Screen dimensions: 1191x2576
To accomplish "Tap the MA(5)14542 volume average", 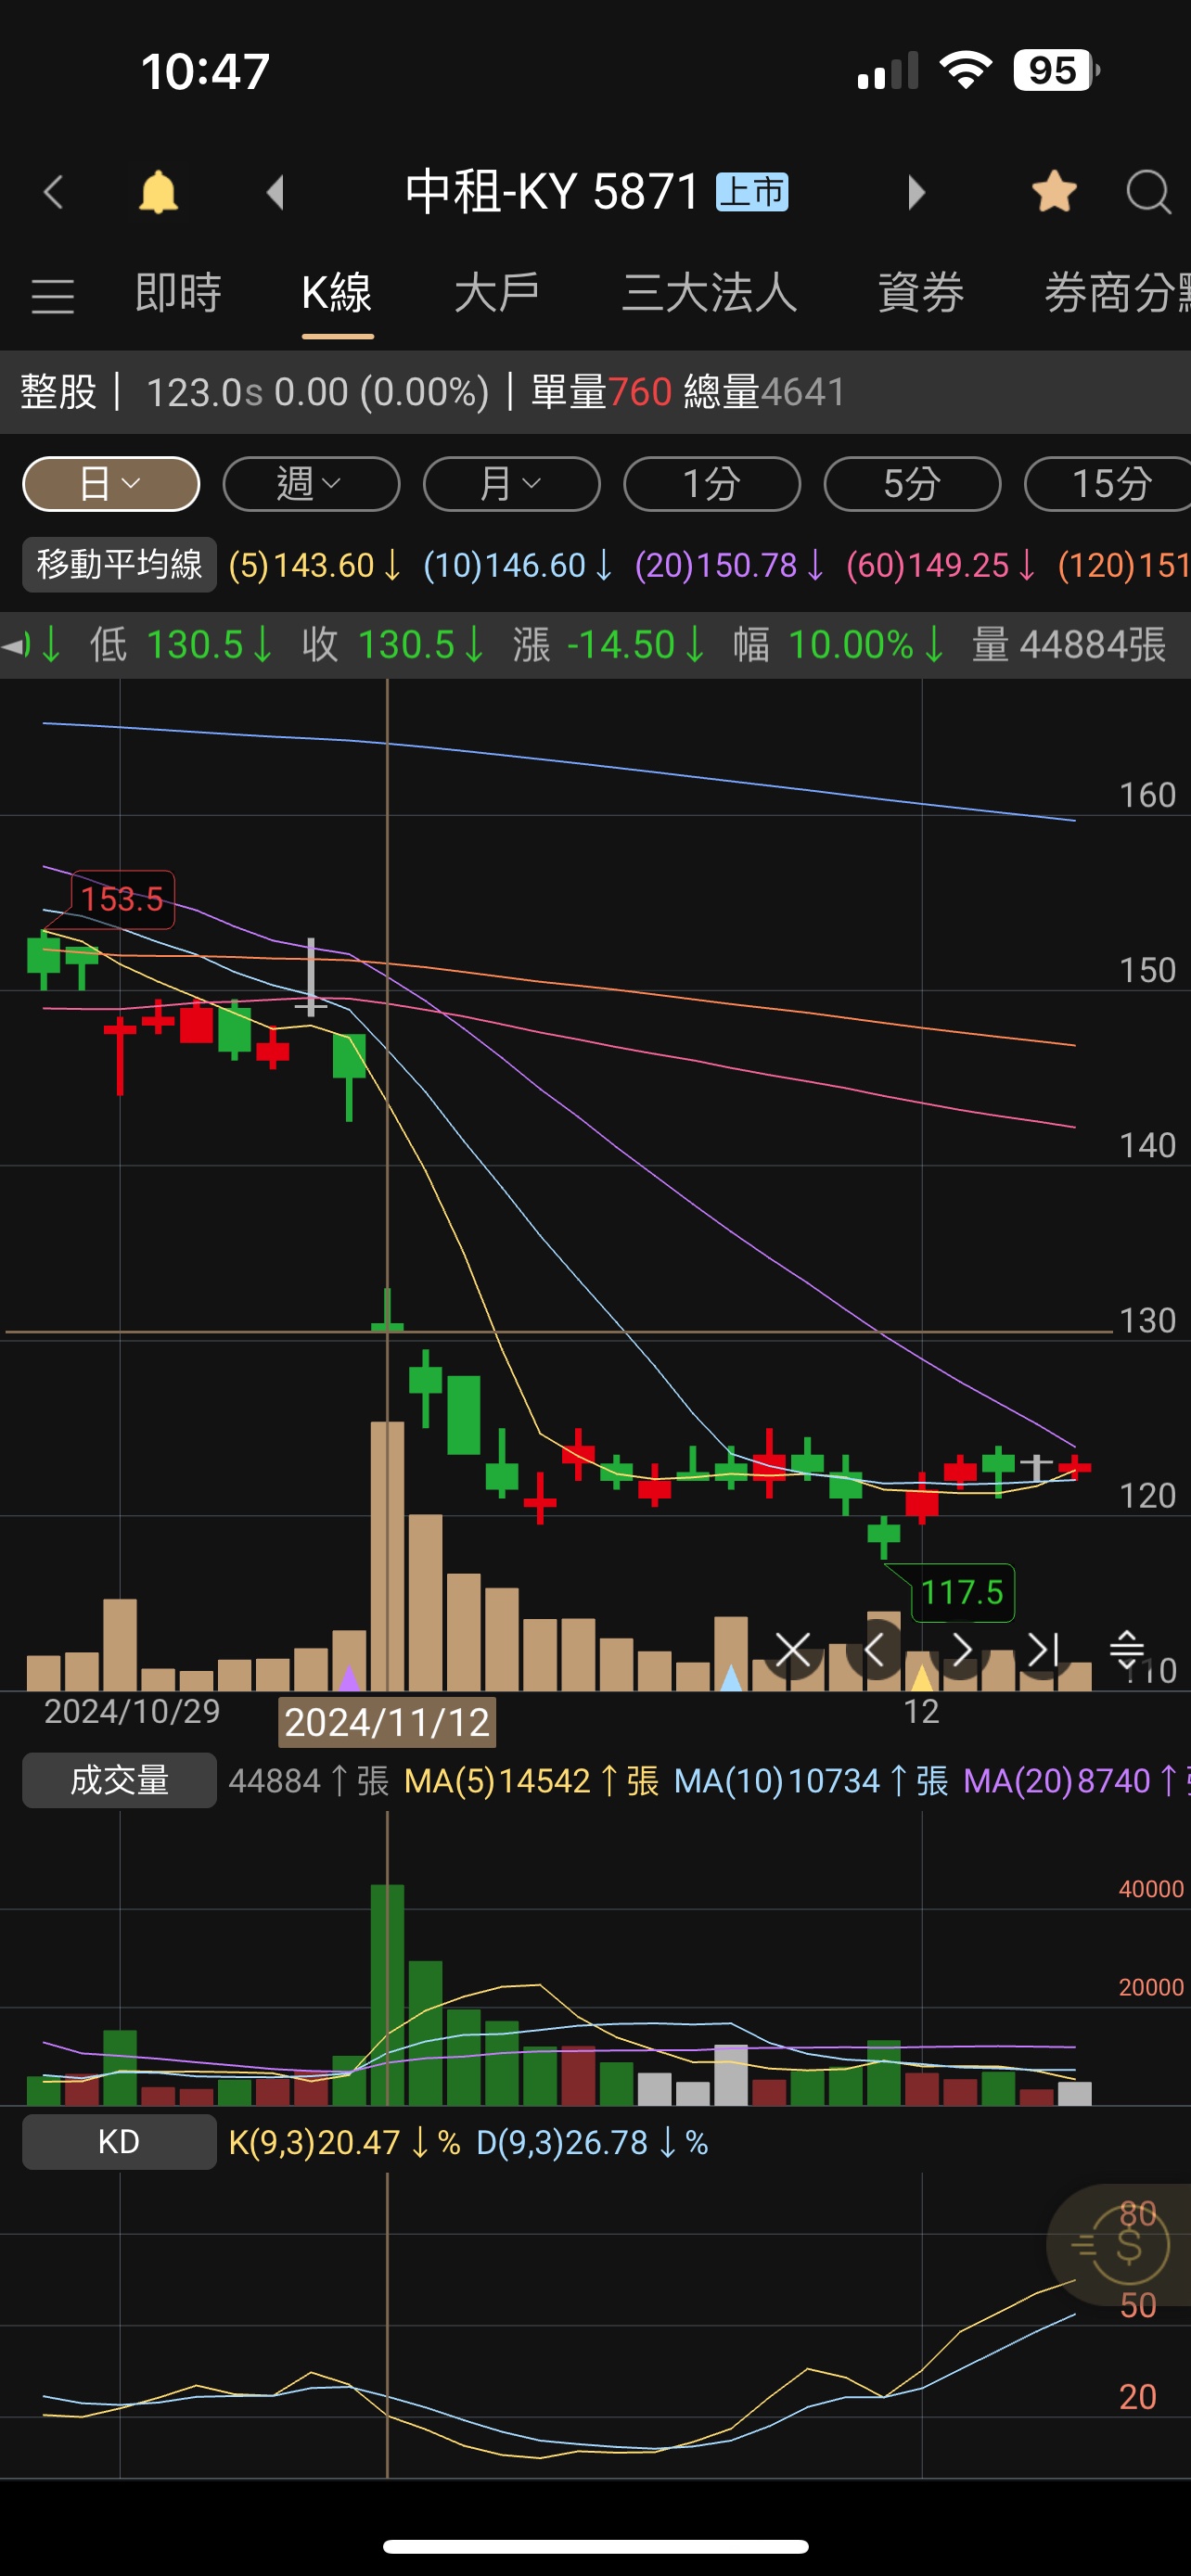I will point(531,1781).
